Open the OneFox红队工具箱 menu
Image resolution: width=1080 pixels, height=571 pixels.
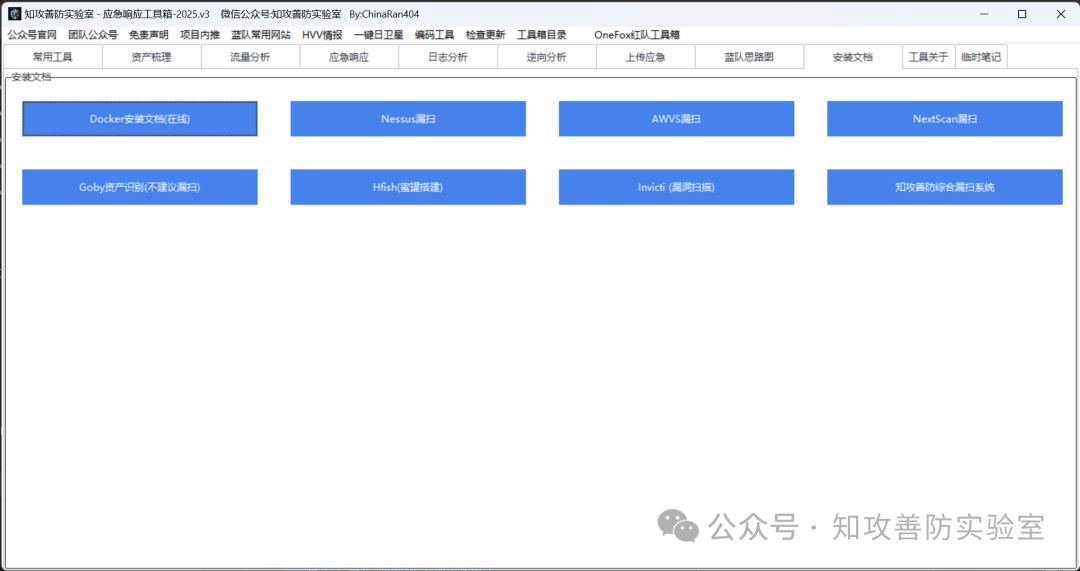point(637,35)
